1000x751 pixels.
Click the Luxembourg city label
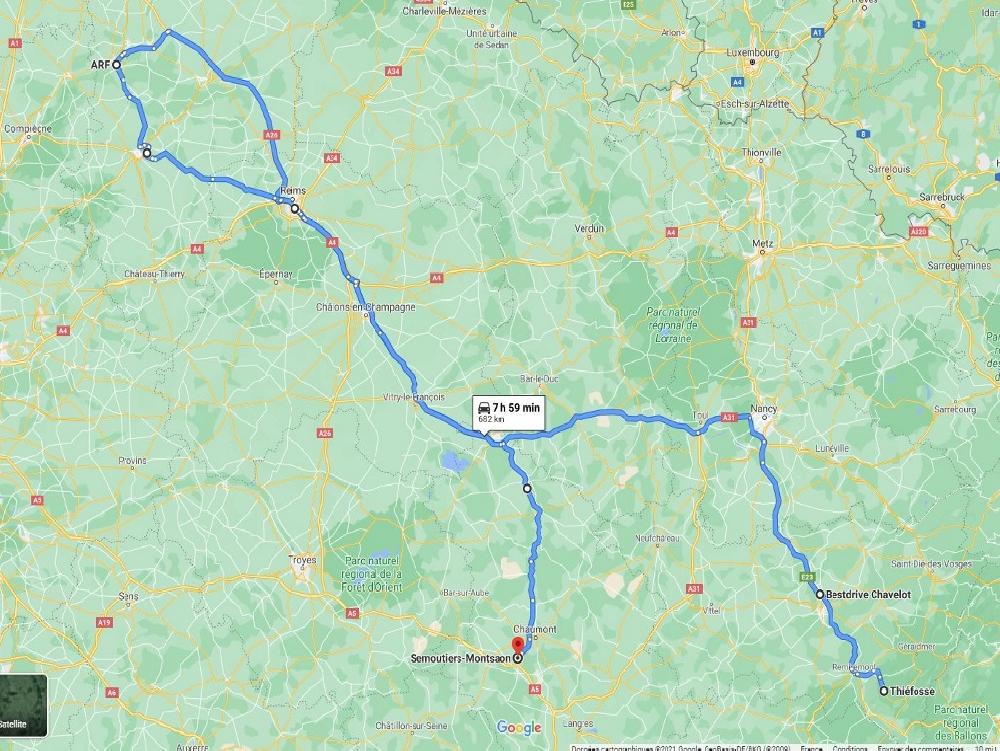pyautogui.click(x=753, y=52)
